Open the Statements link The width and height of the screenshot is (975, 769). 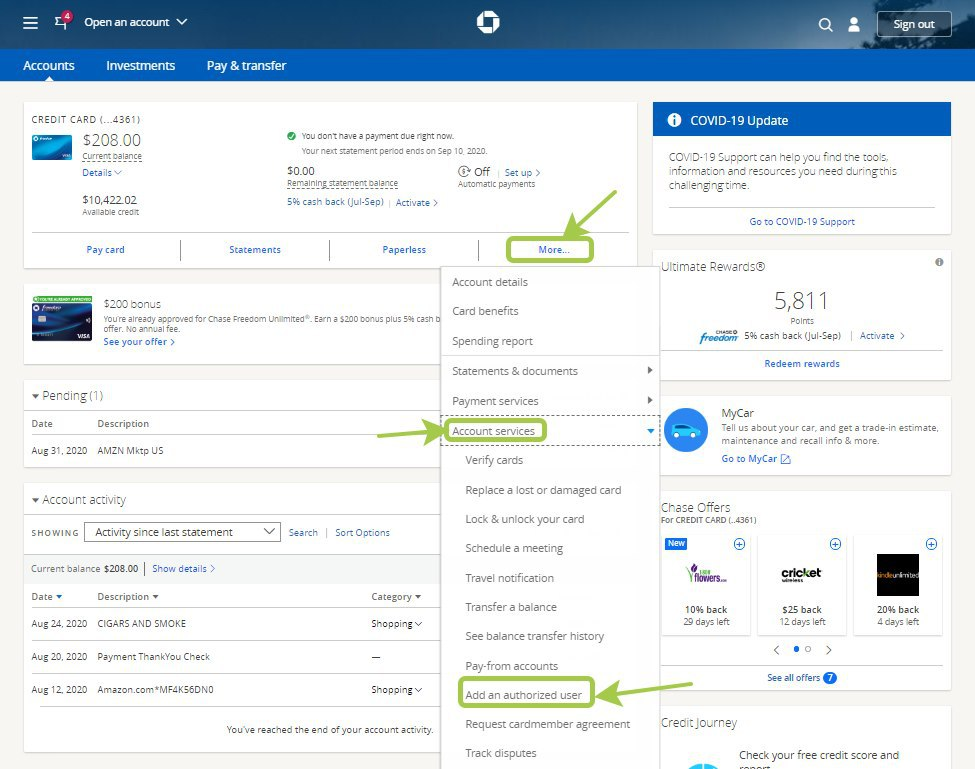pos(255,250)
